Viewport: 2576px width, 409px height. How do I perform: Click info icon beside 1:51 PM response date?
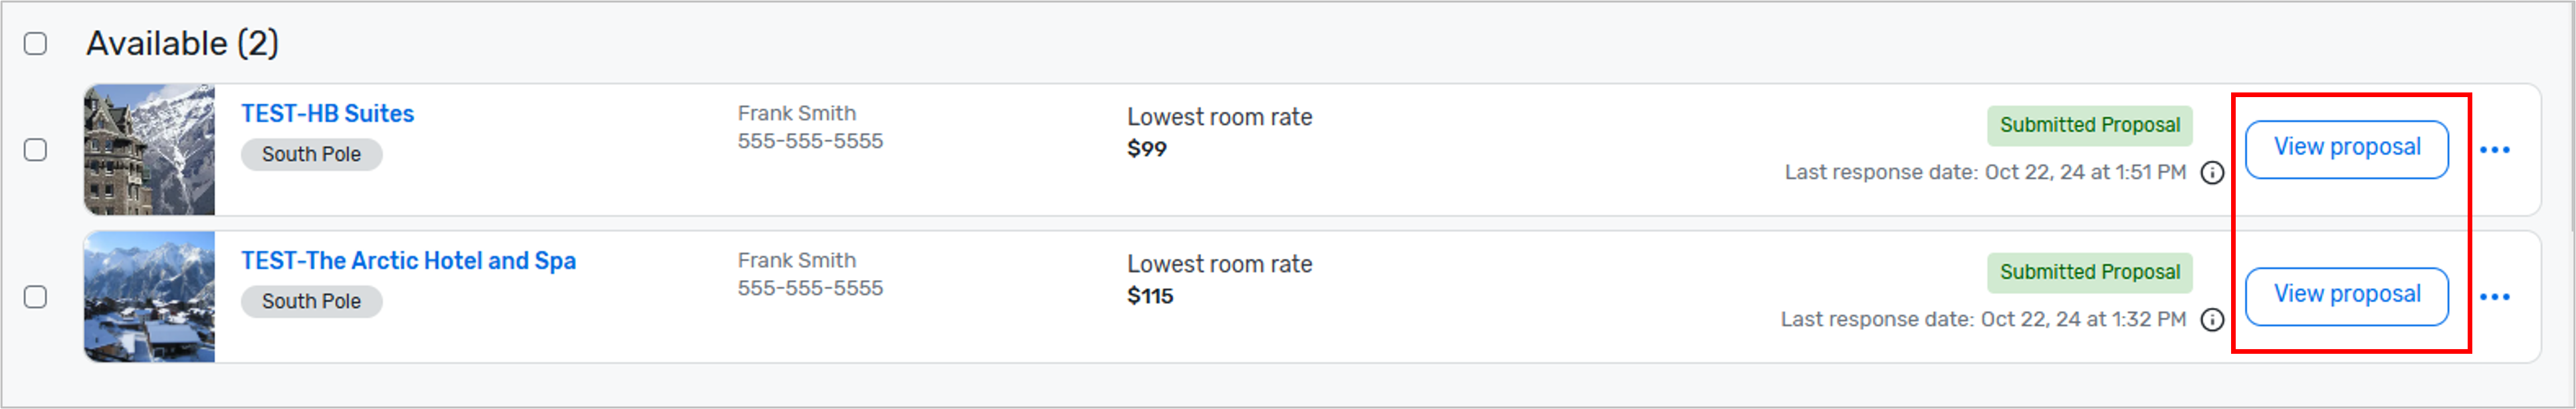(x=2212, y=173)
